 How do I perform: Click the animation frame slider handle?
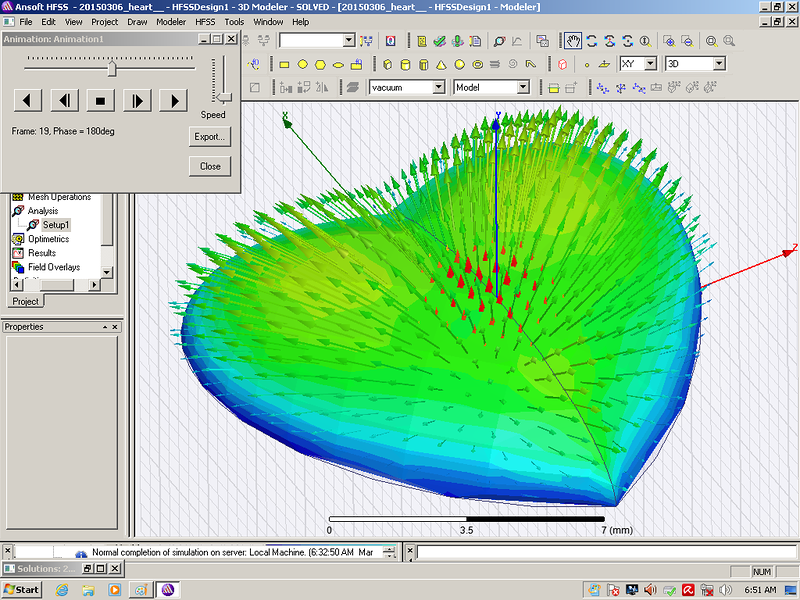pos(112,68)
